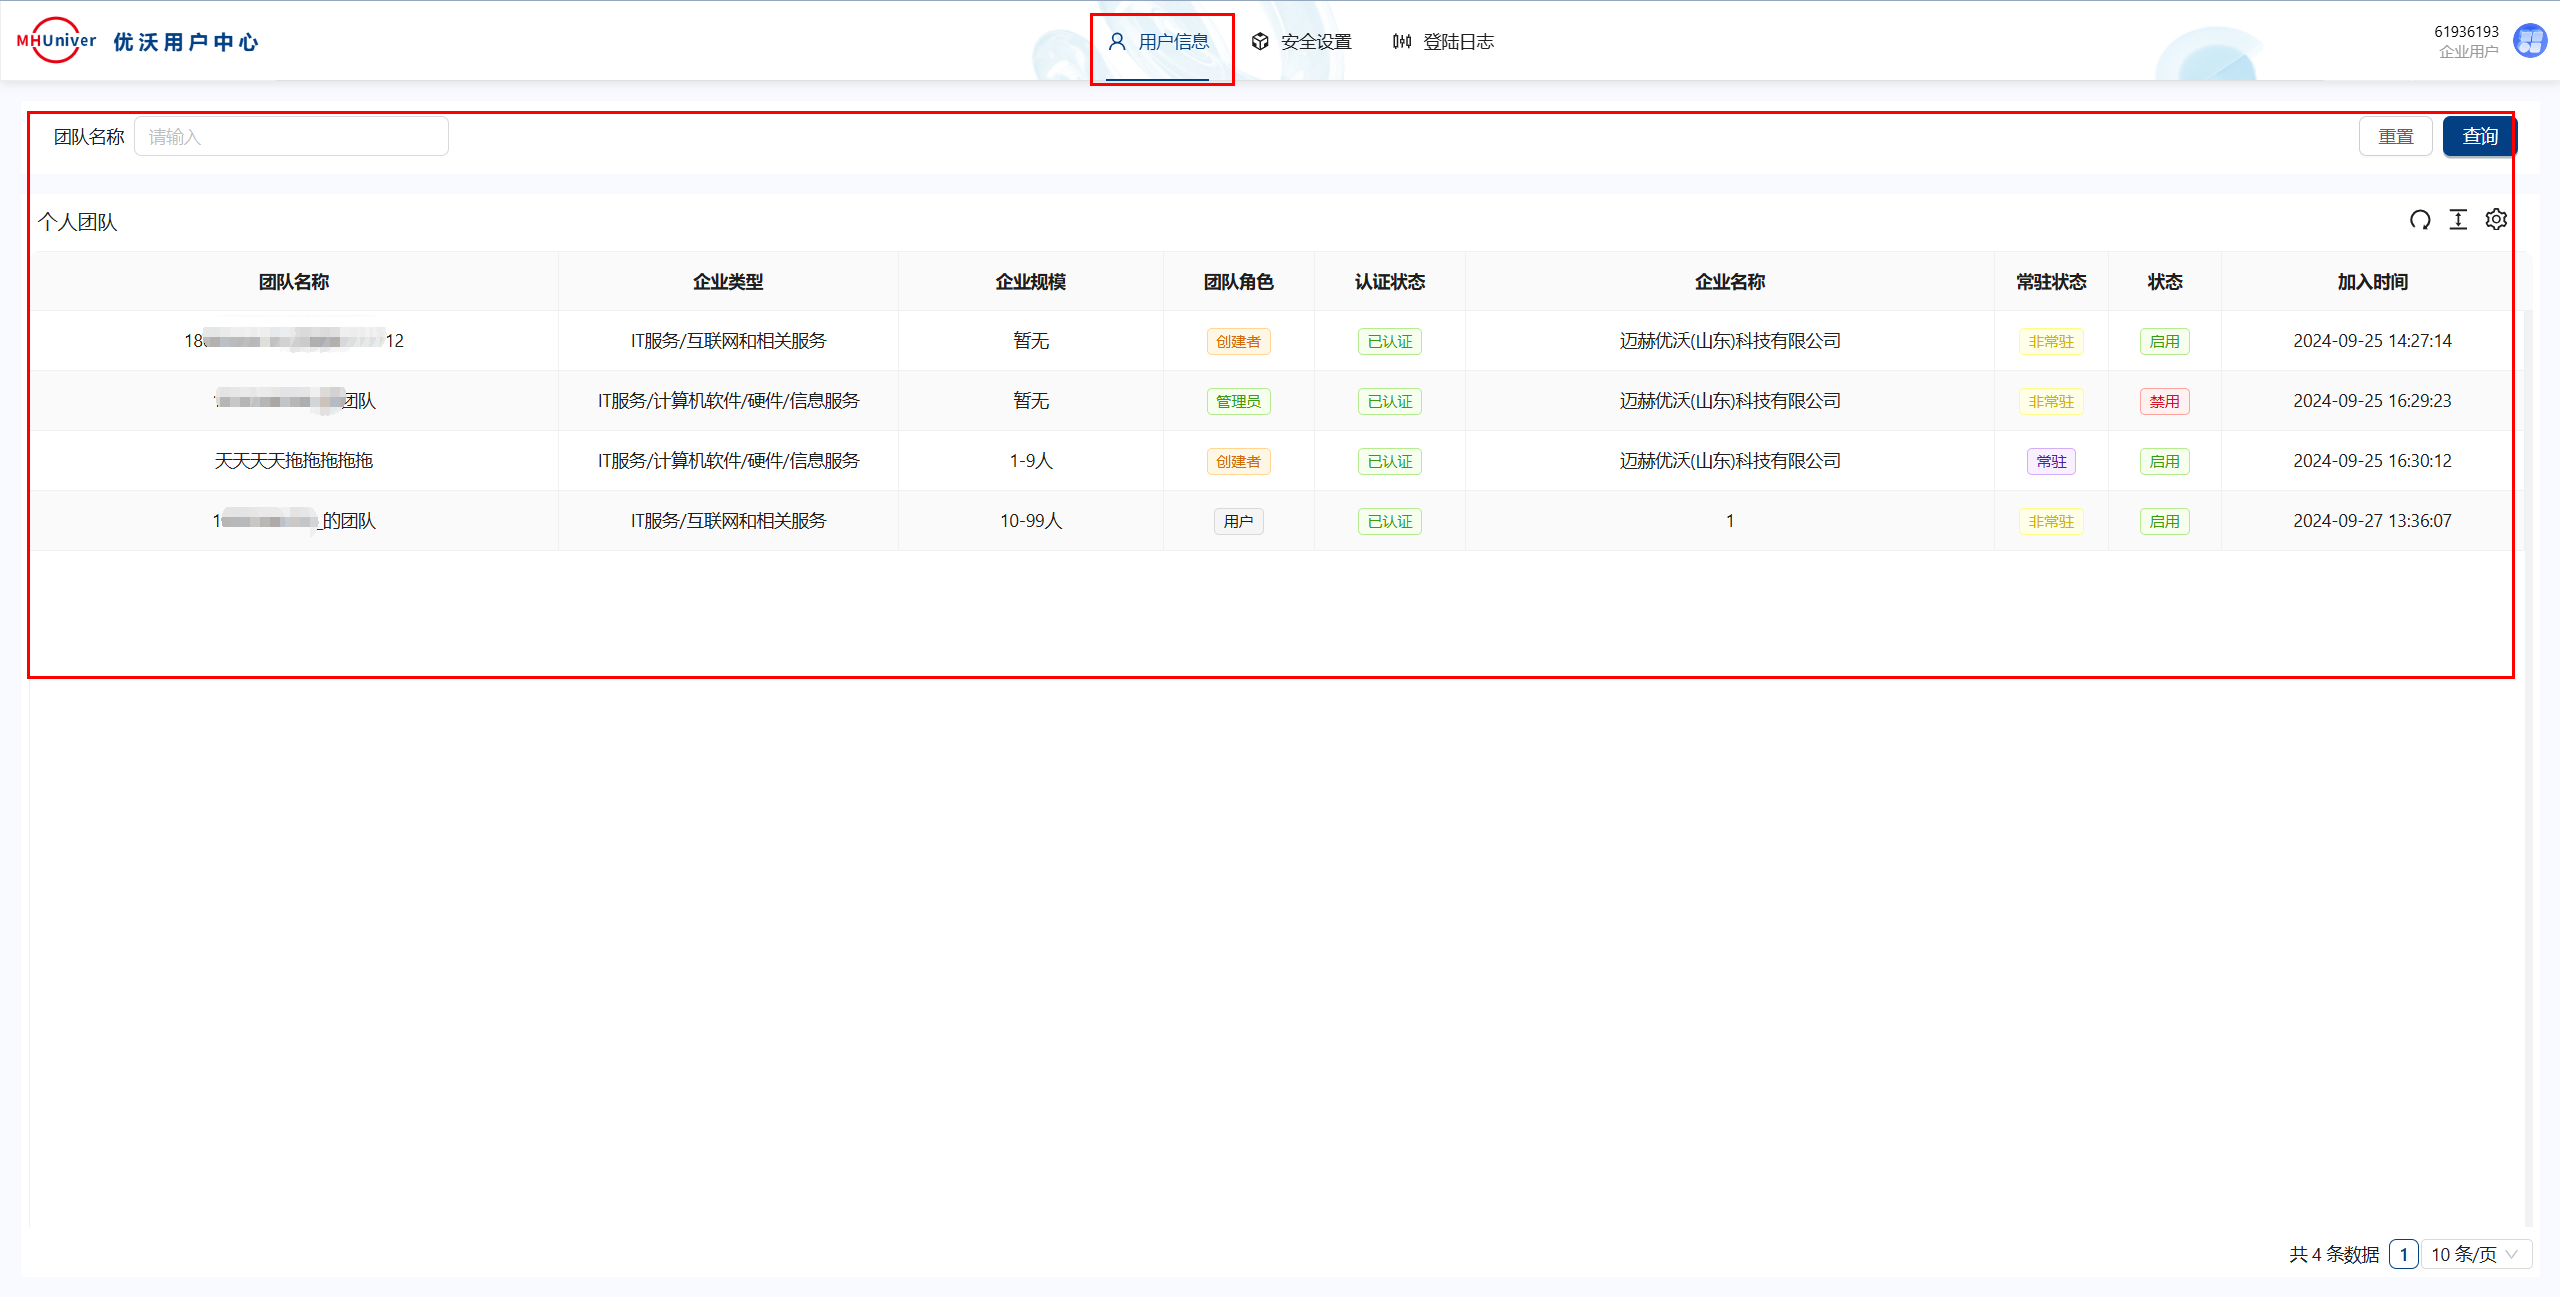Click the table refresh icon
This screenshot has width=2560, height=1297.
tap(2419, 220)
